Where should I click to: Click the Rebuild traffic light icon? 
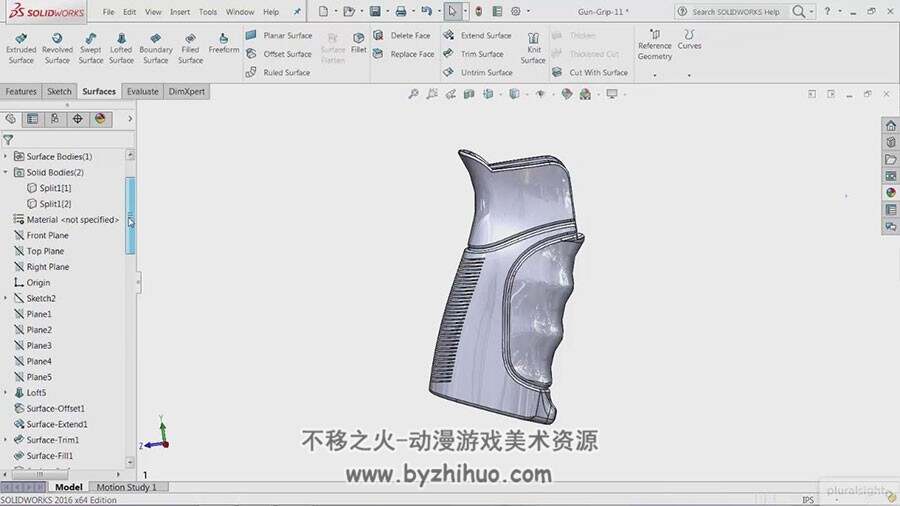coord(479,11)
